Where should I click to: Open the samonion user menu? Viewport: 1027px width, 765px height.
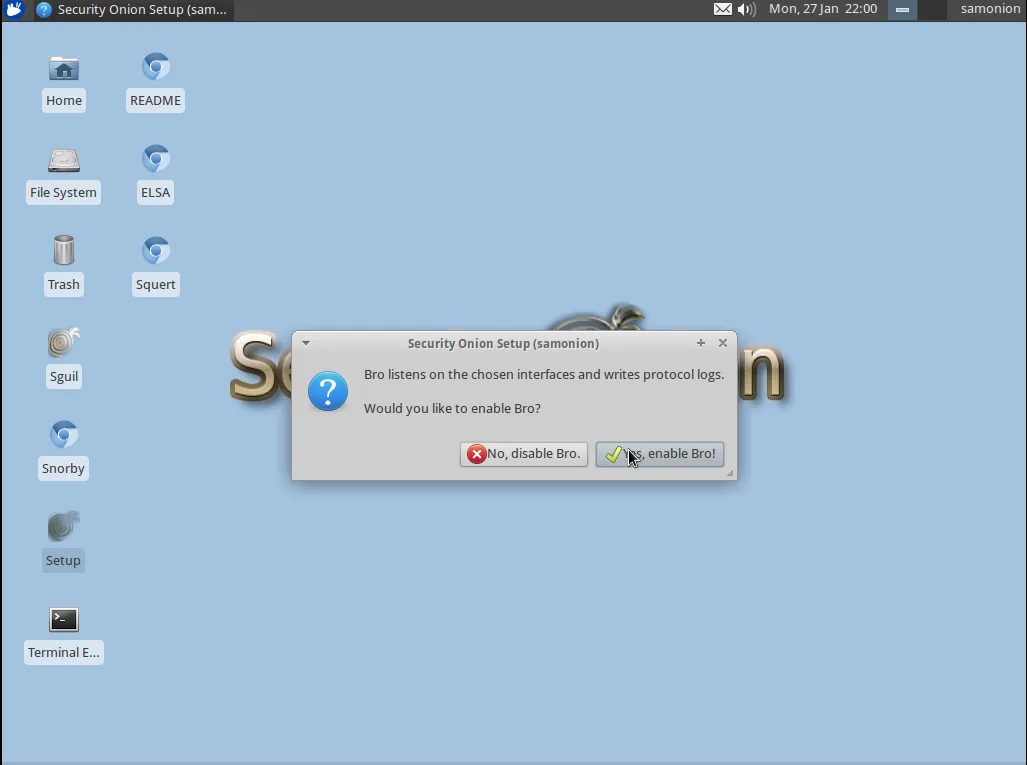coord(990,9)
